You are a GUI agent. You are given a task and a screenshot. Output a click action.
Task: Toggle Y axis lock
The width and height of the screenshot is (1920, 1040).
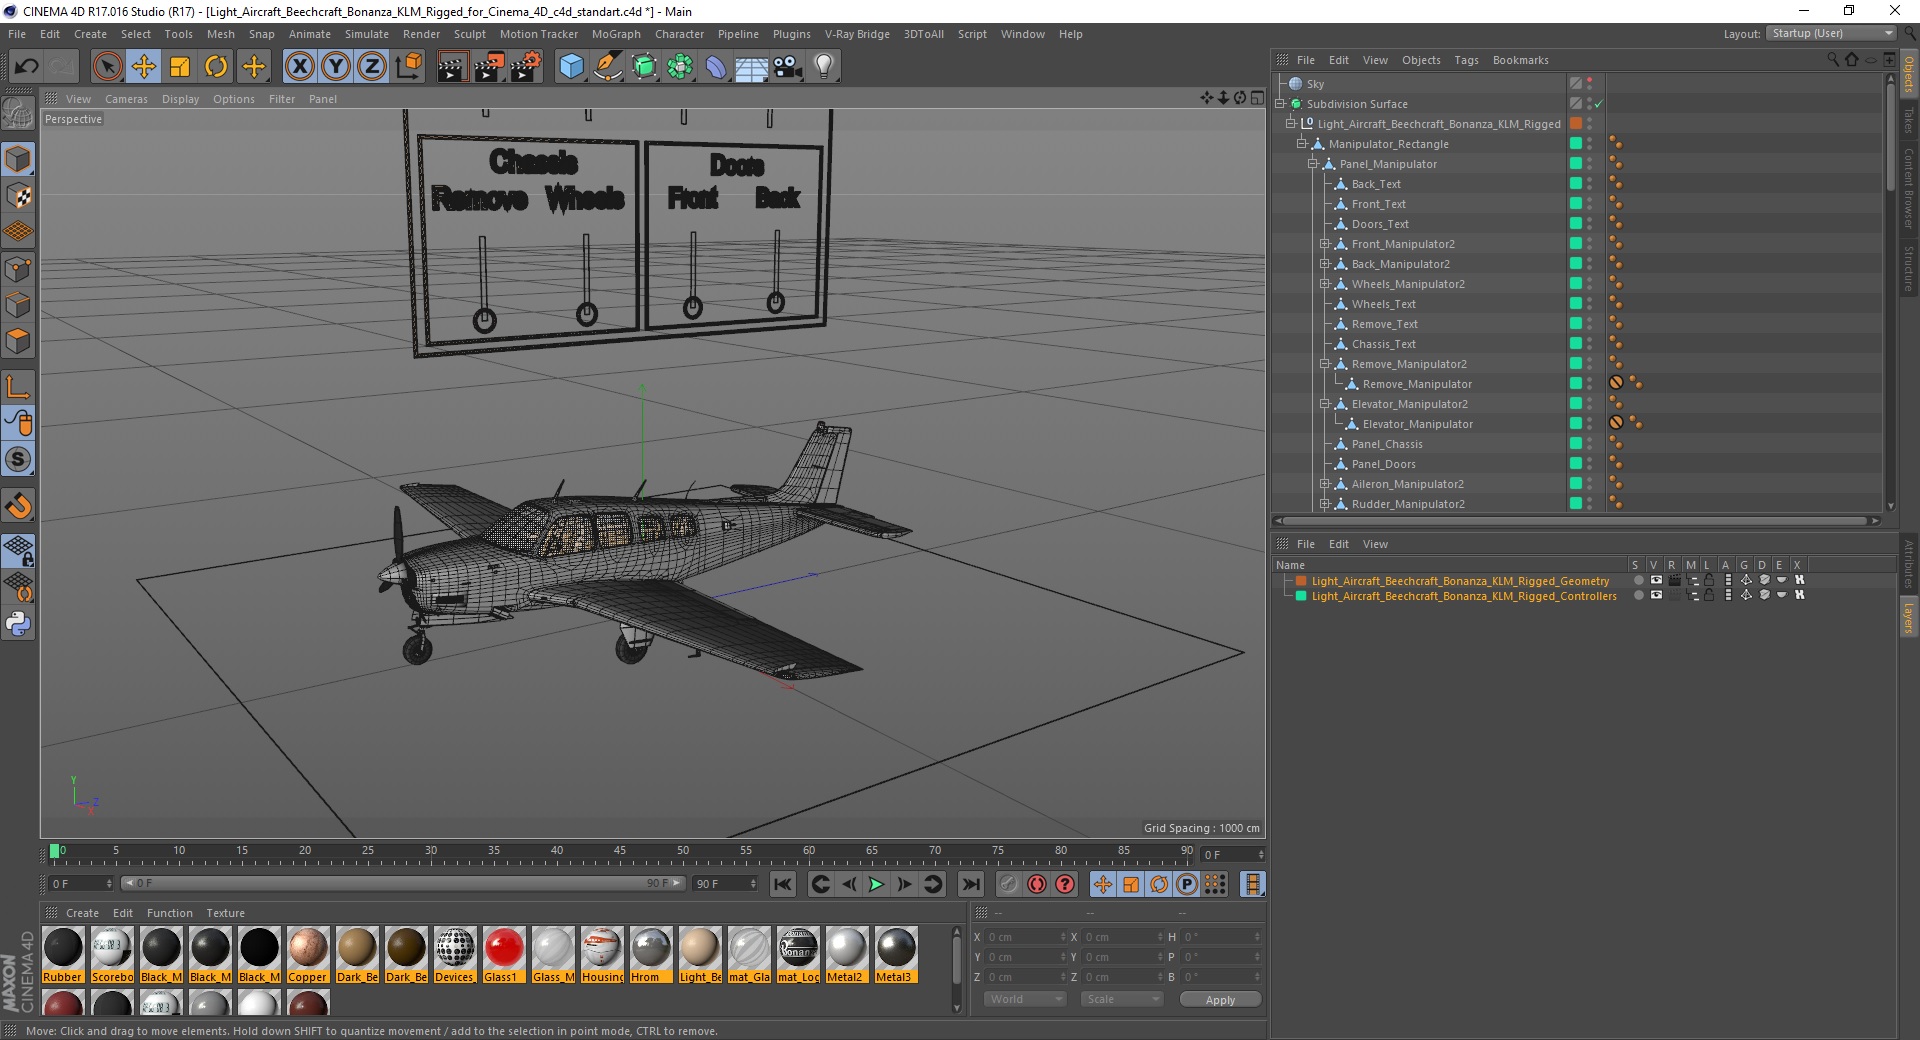(x=336, y=67)
